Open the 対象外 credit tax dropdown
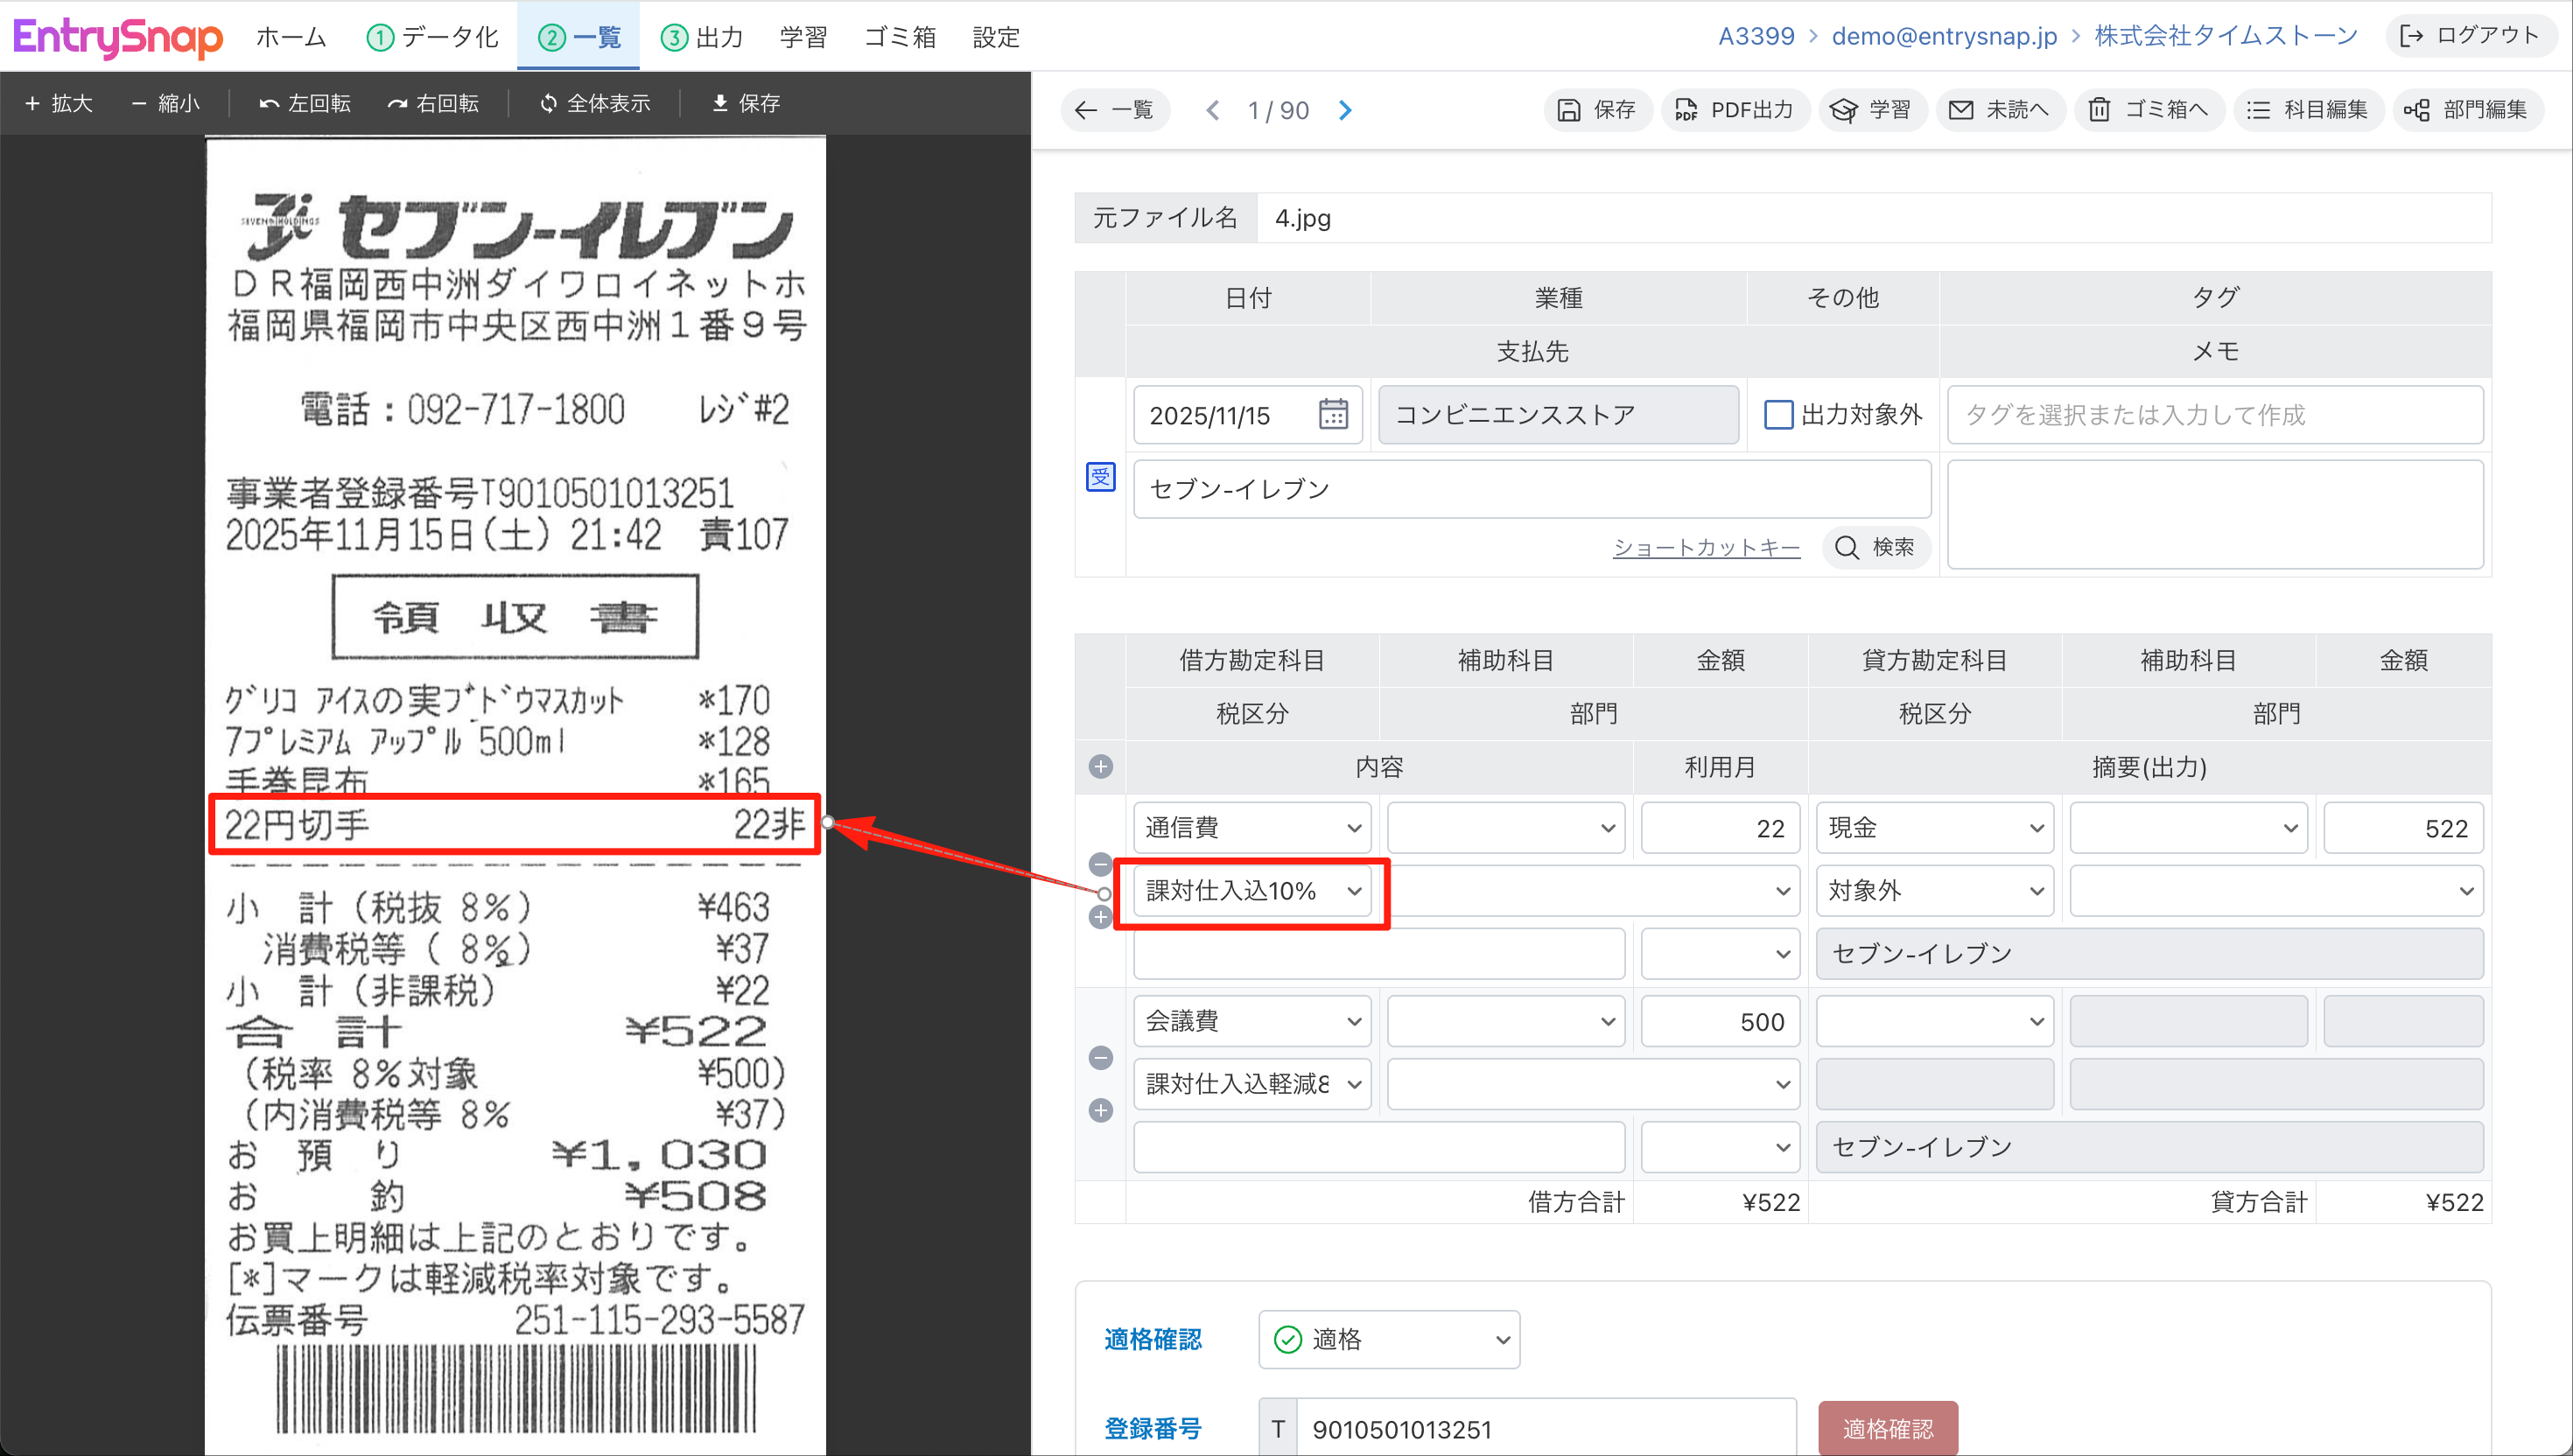The image size is (2573, 1456). (x=1934, y=890)
